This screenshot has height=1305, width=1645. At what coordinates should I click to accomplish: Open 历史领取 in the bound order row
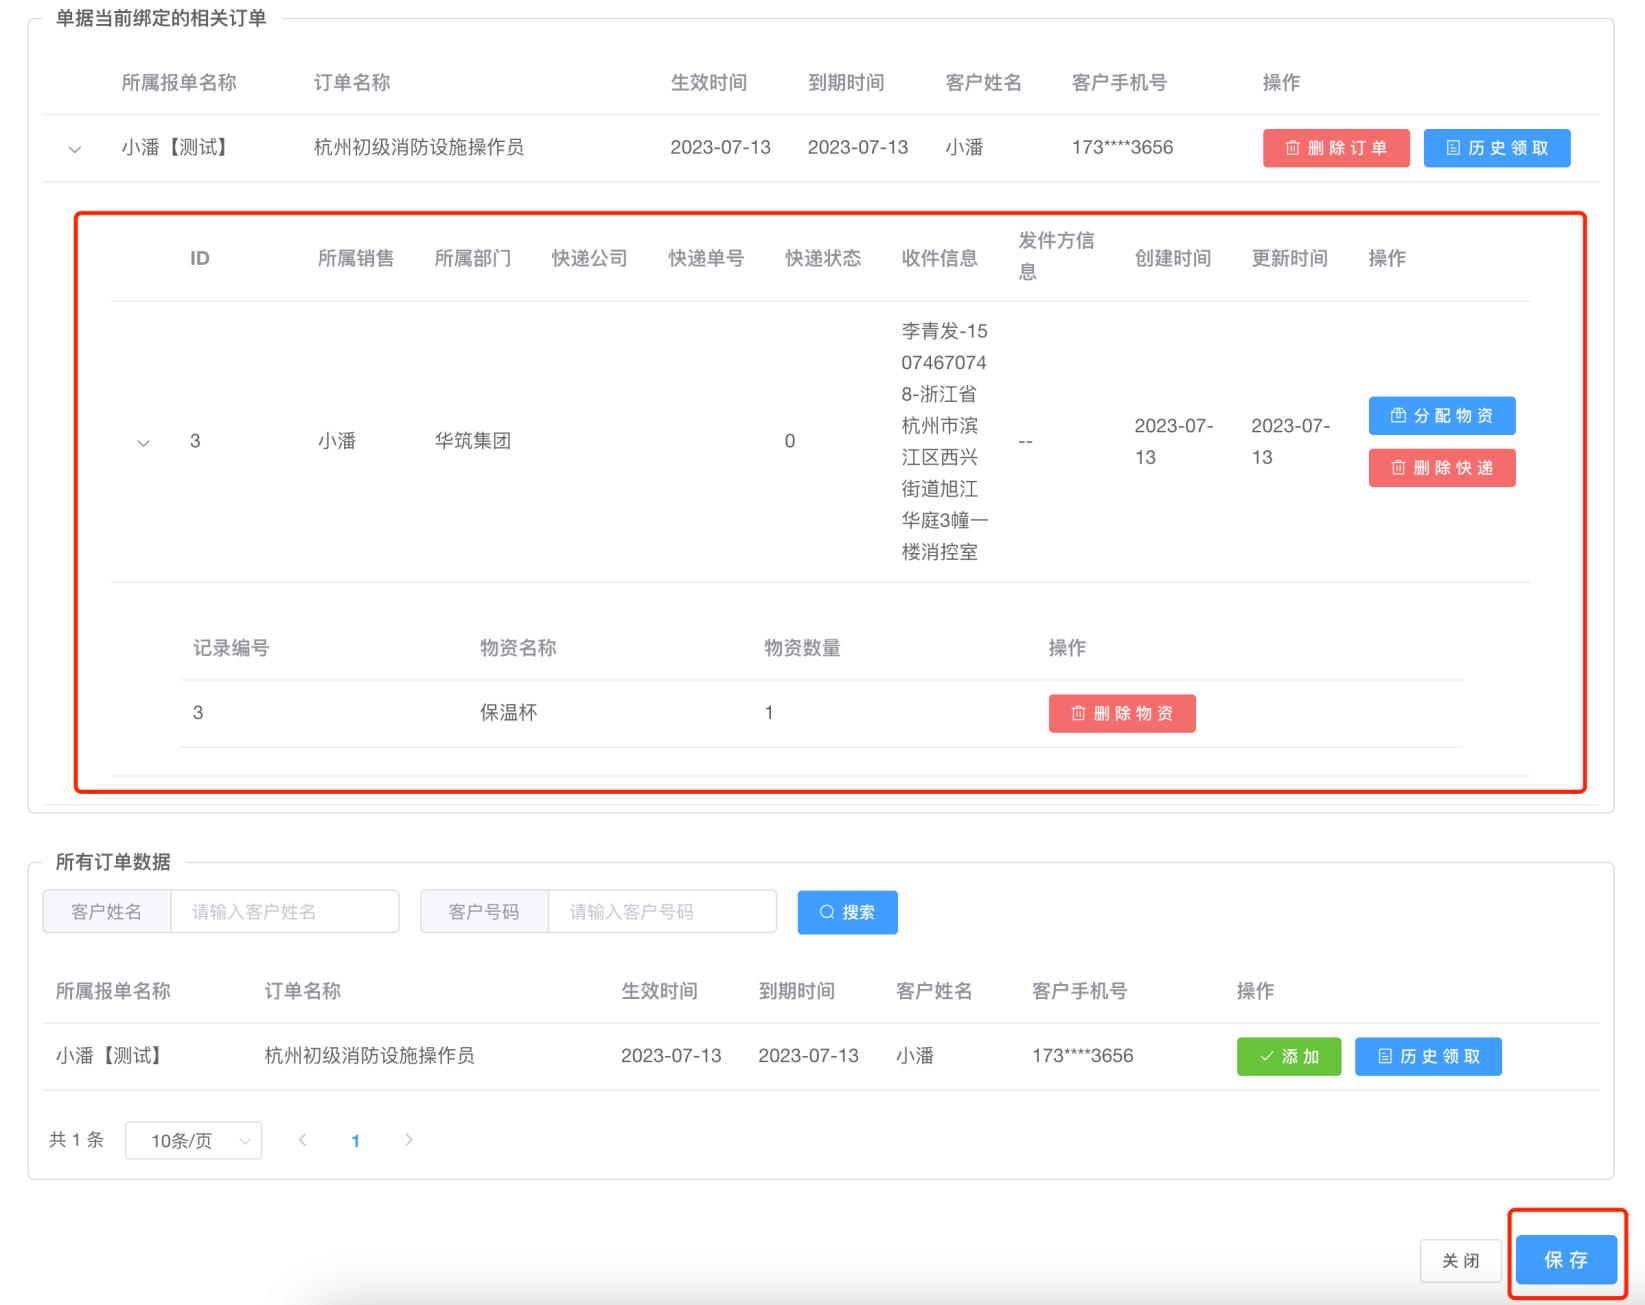point(1496,148)
